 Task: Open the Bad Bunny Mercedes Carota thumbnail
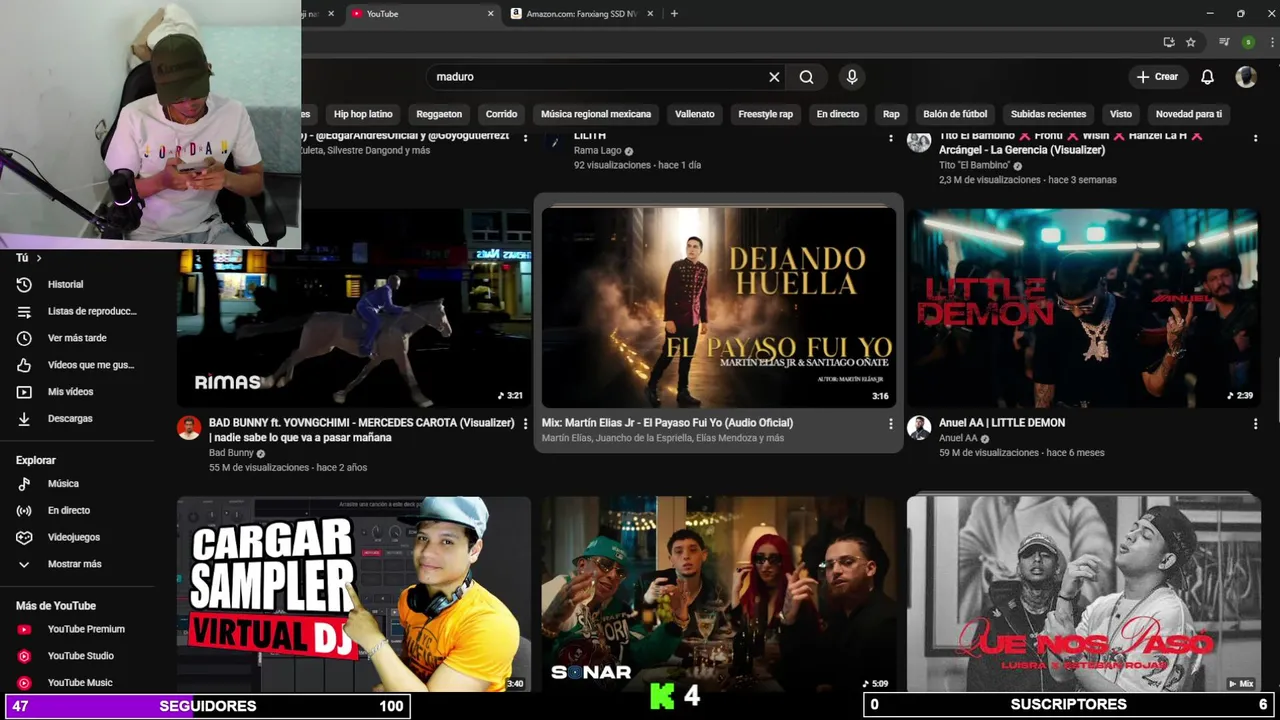pyautogui.click(x=354, y=307)
